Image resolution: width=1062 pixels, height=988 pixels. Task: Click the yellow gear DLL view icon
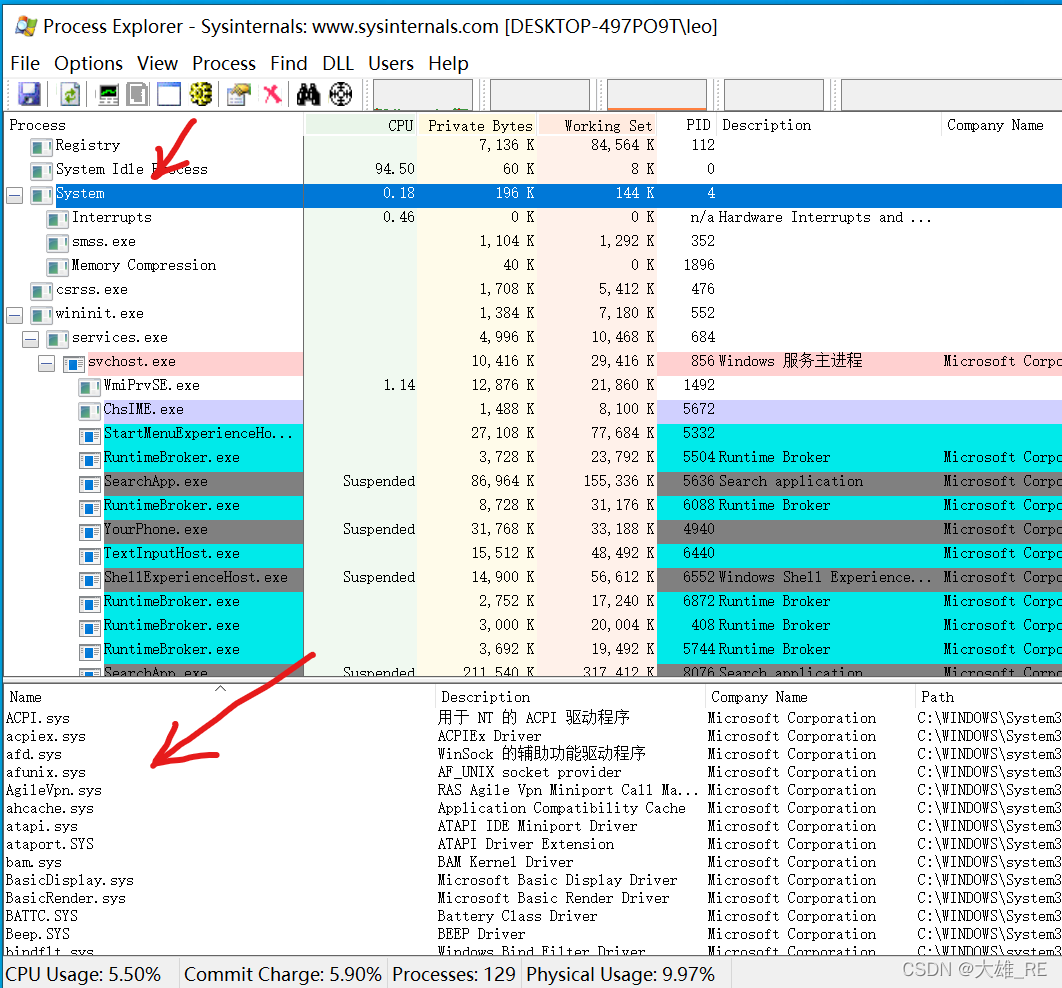click(201, 93)
